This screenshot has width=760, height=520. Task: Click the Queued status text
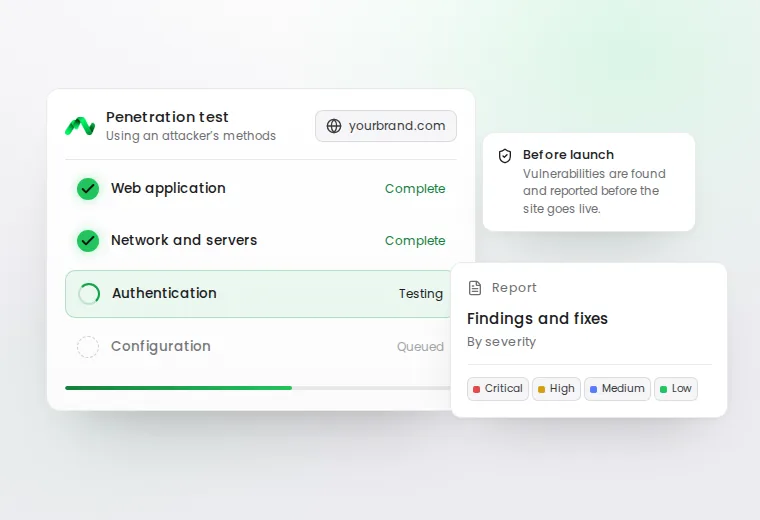click(x=420, y=347)
